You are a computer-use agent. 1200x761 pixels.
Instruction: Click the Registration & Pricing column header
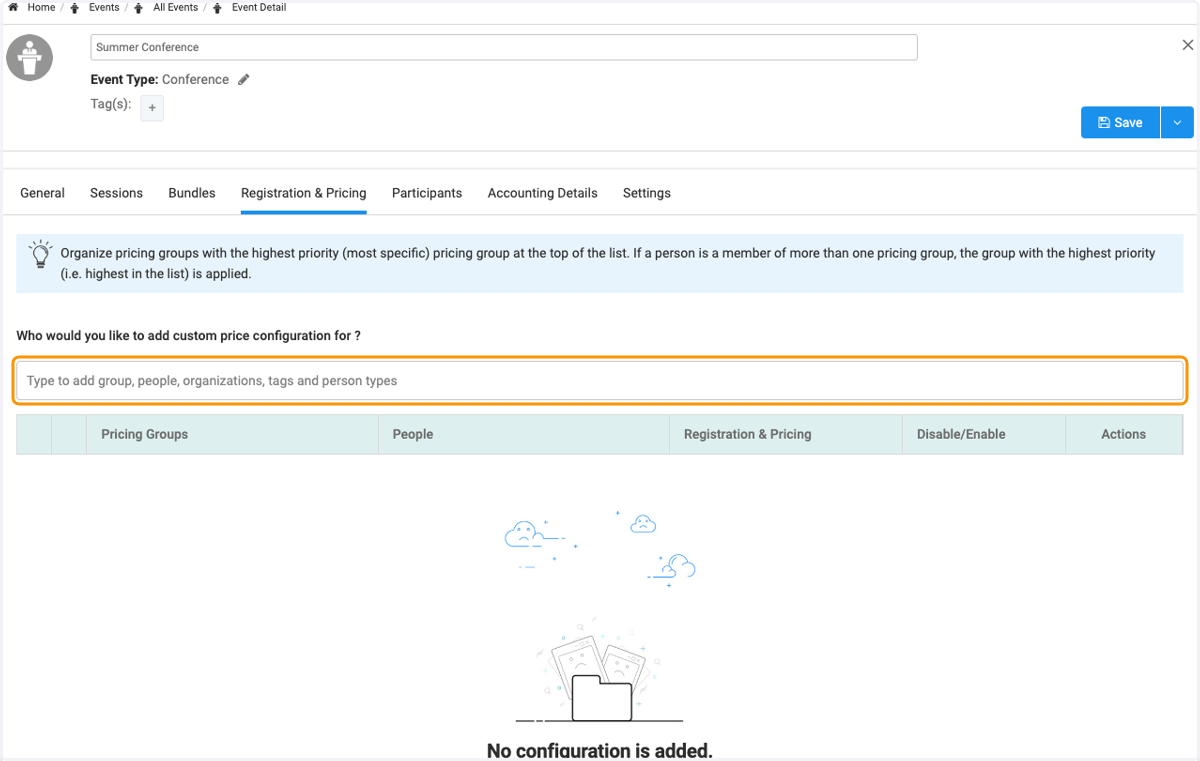786,434
